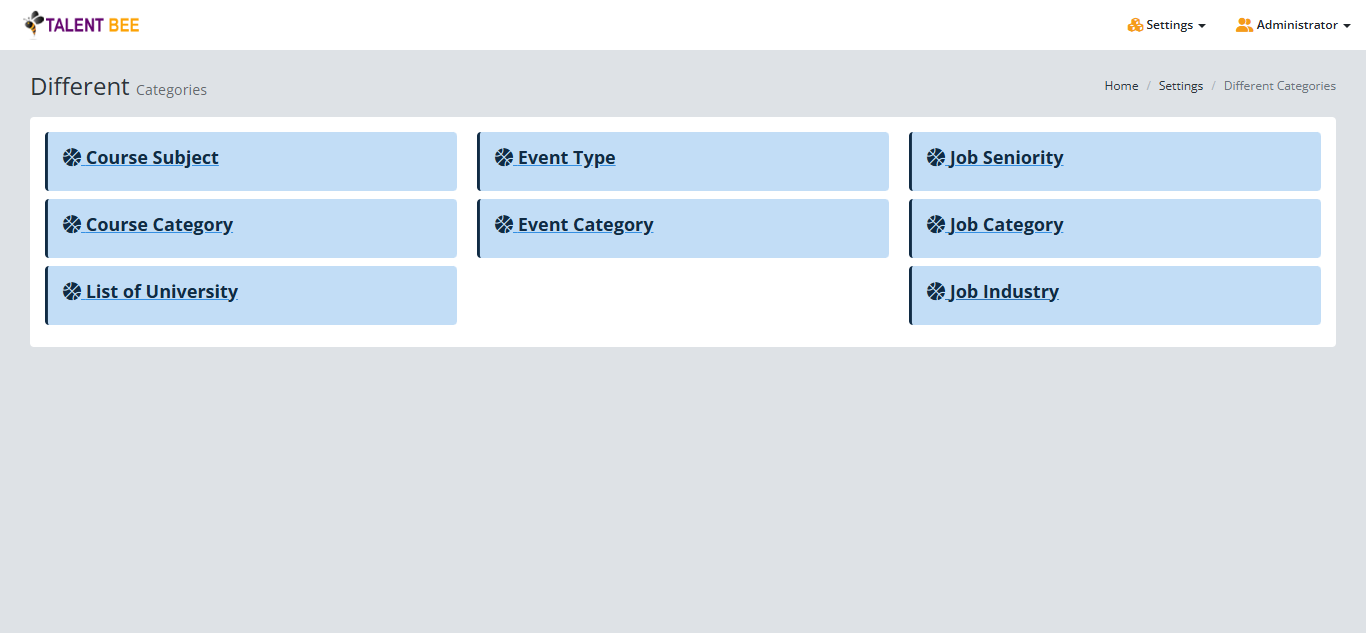Open the Settings dropdown menu

(1167, 24)
